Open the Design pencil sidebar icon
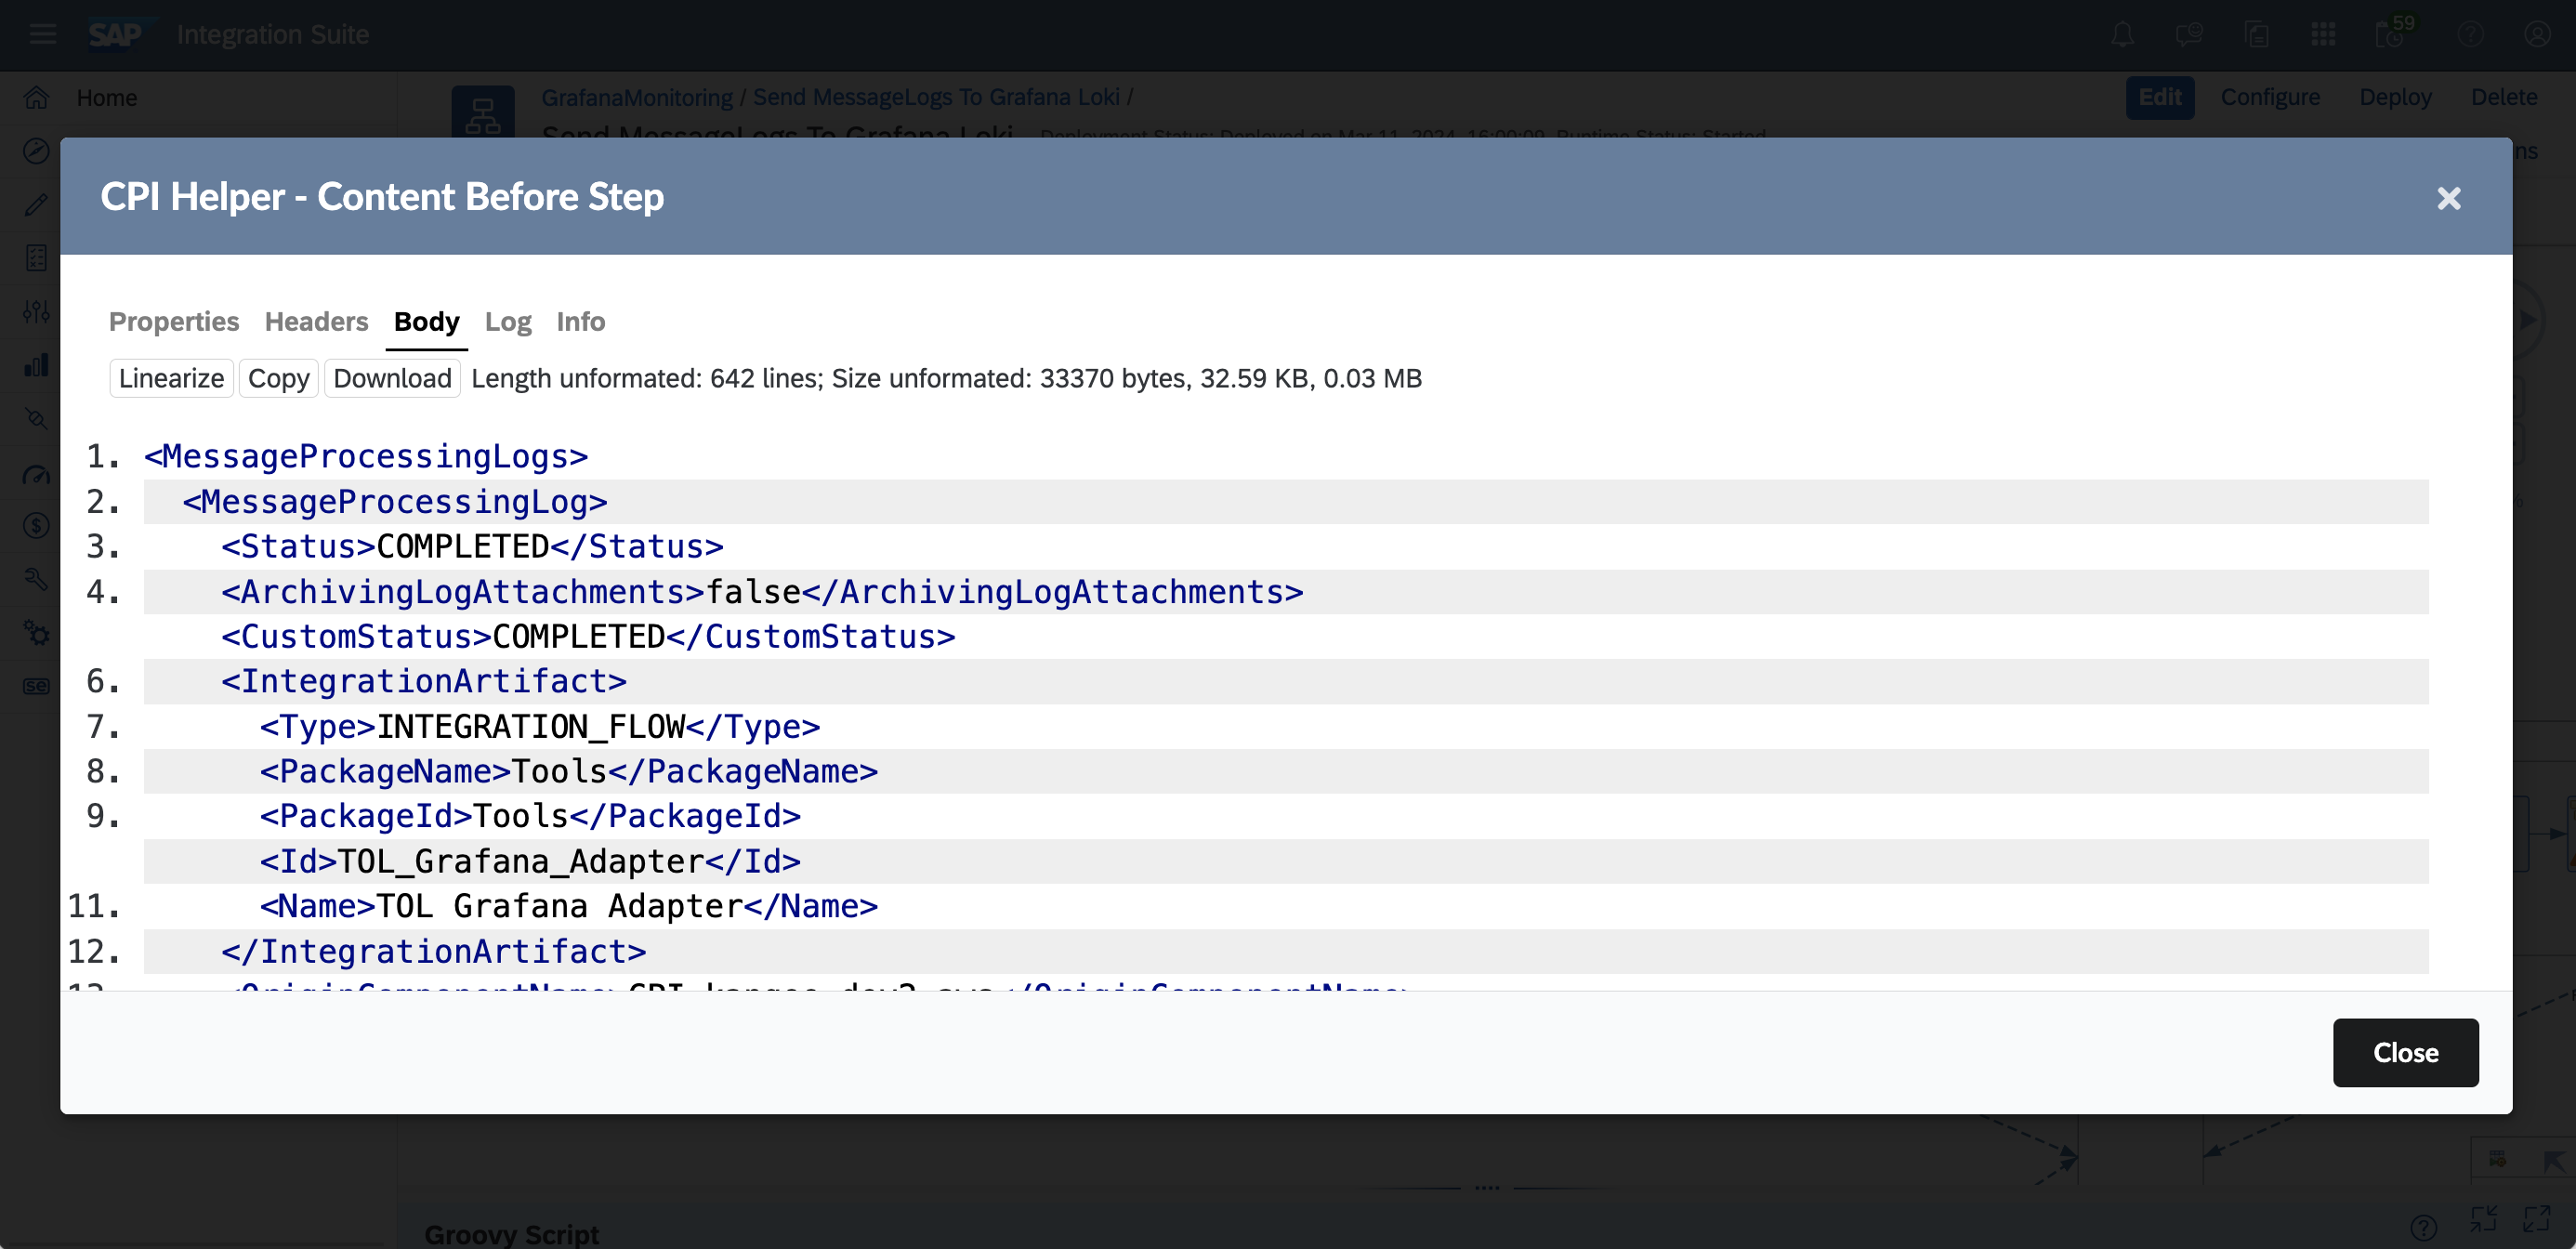 click(x=37, y=205)
